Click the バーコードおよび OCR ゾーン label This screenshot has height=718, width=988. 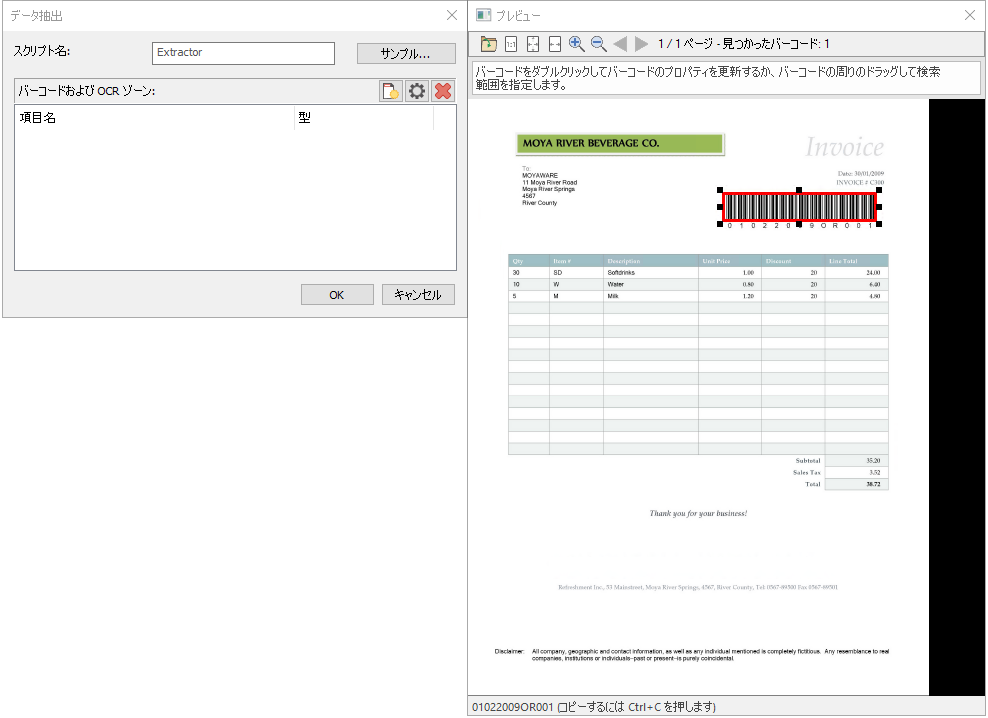coord(86,91)
